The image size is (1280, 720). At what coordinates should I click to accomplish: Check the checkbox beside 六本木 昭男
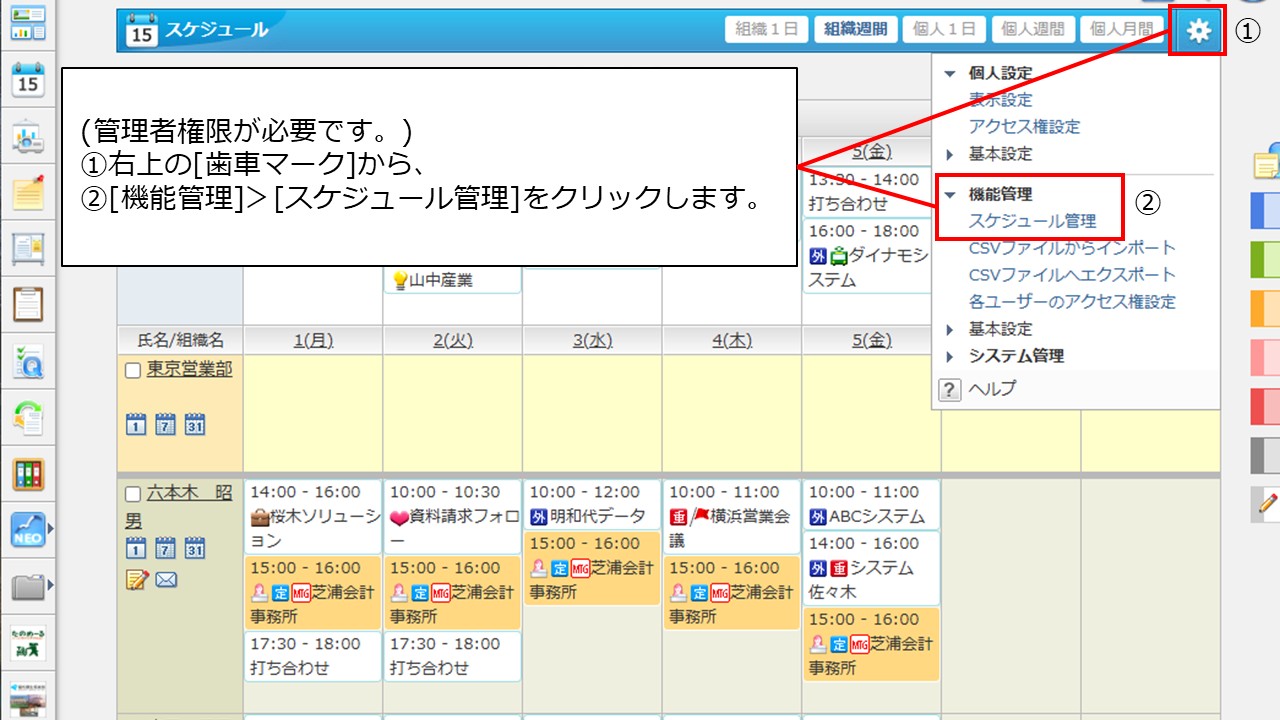click(x=133, y=494)
